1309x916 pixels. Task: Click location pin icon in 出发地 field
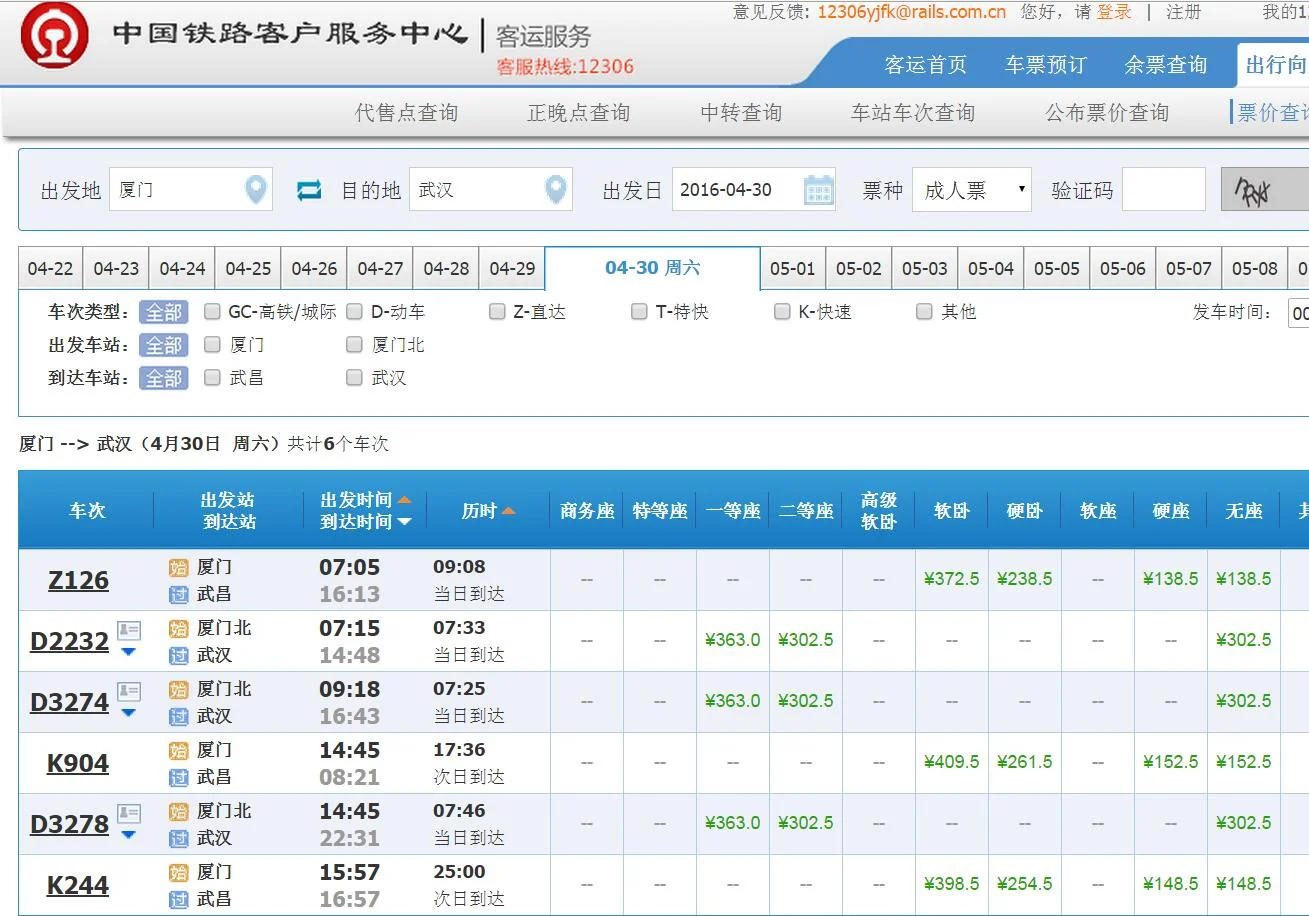257,189
